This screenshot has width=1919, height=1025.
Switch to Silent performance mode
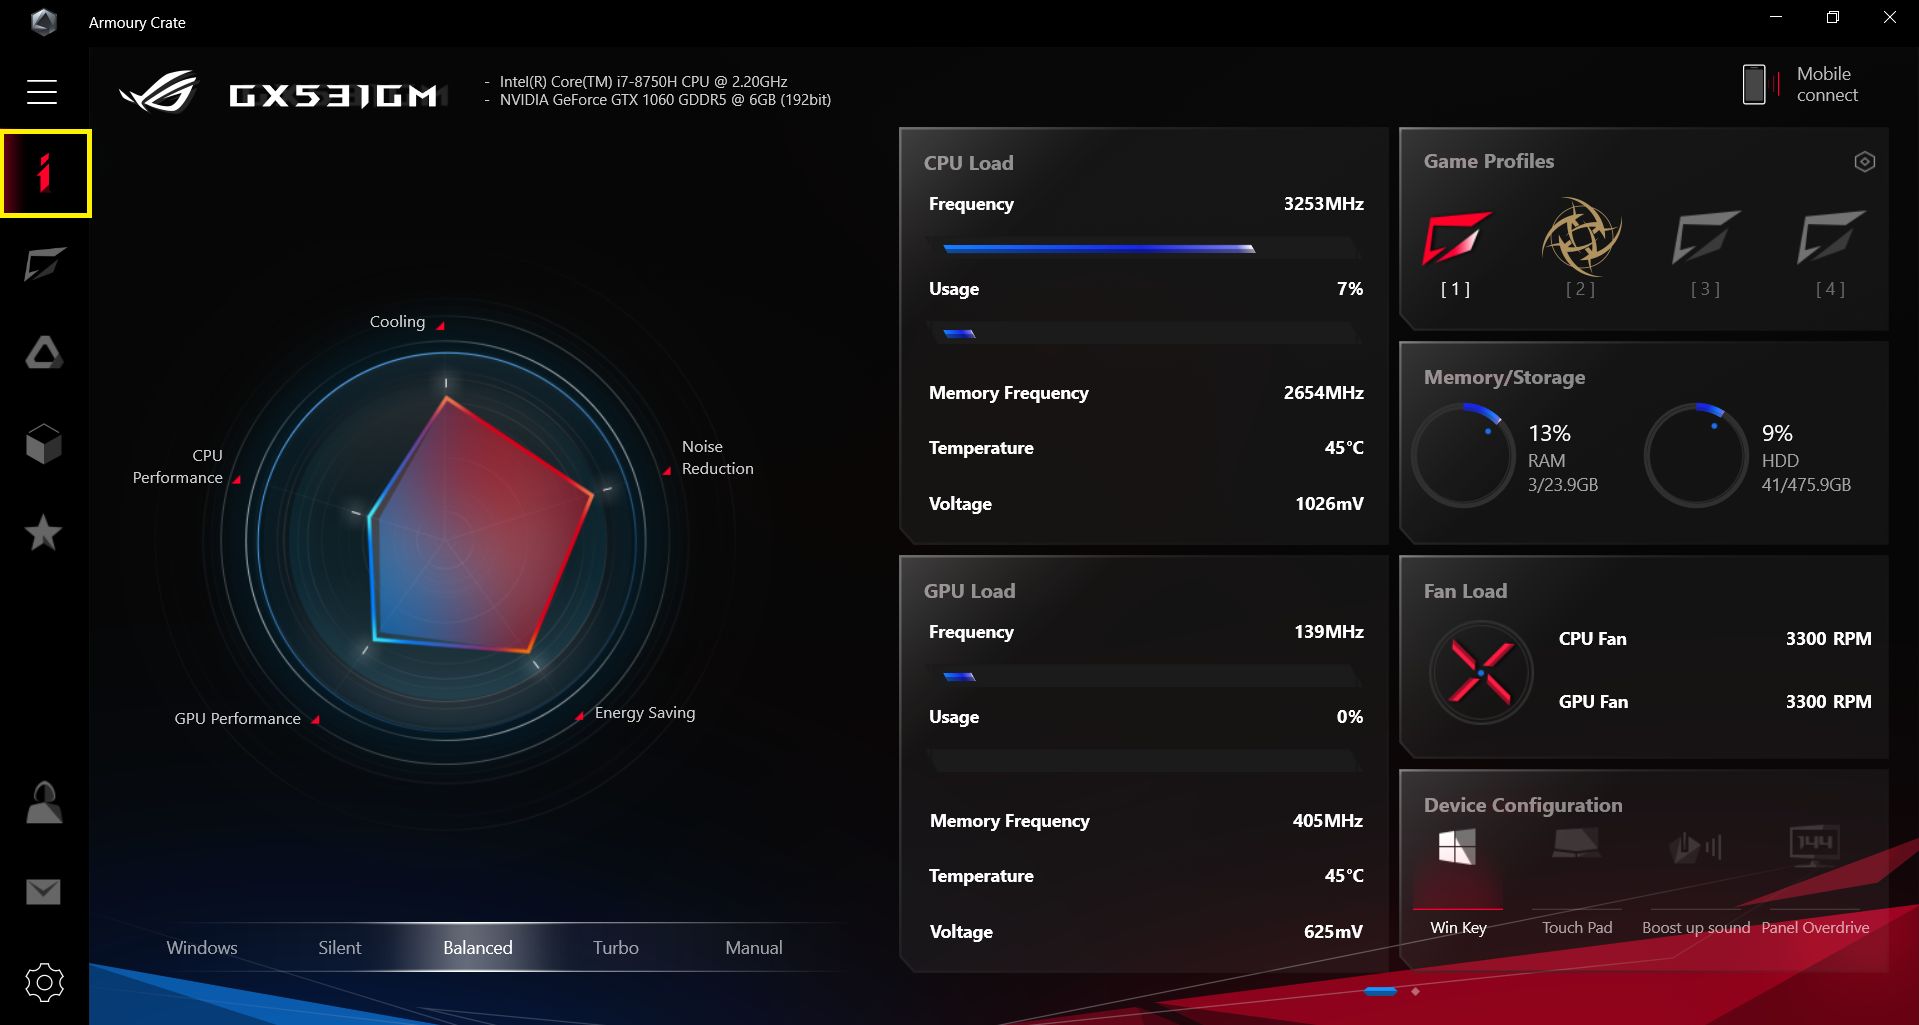[340, 947]
